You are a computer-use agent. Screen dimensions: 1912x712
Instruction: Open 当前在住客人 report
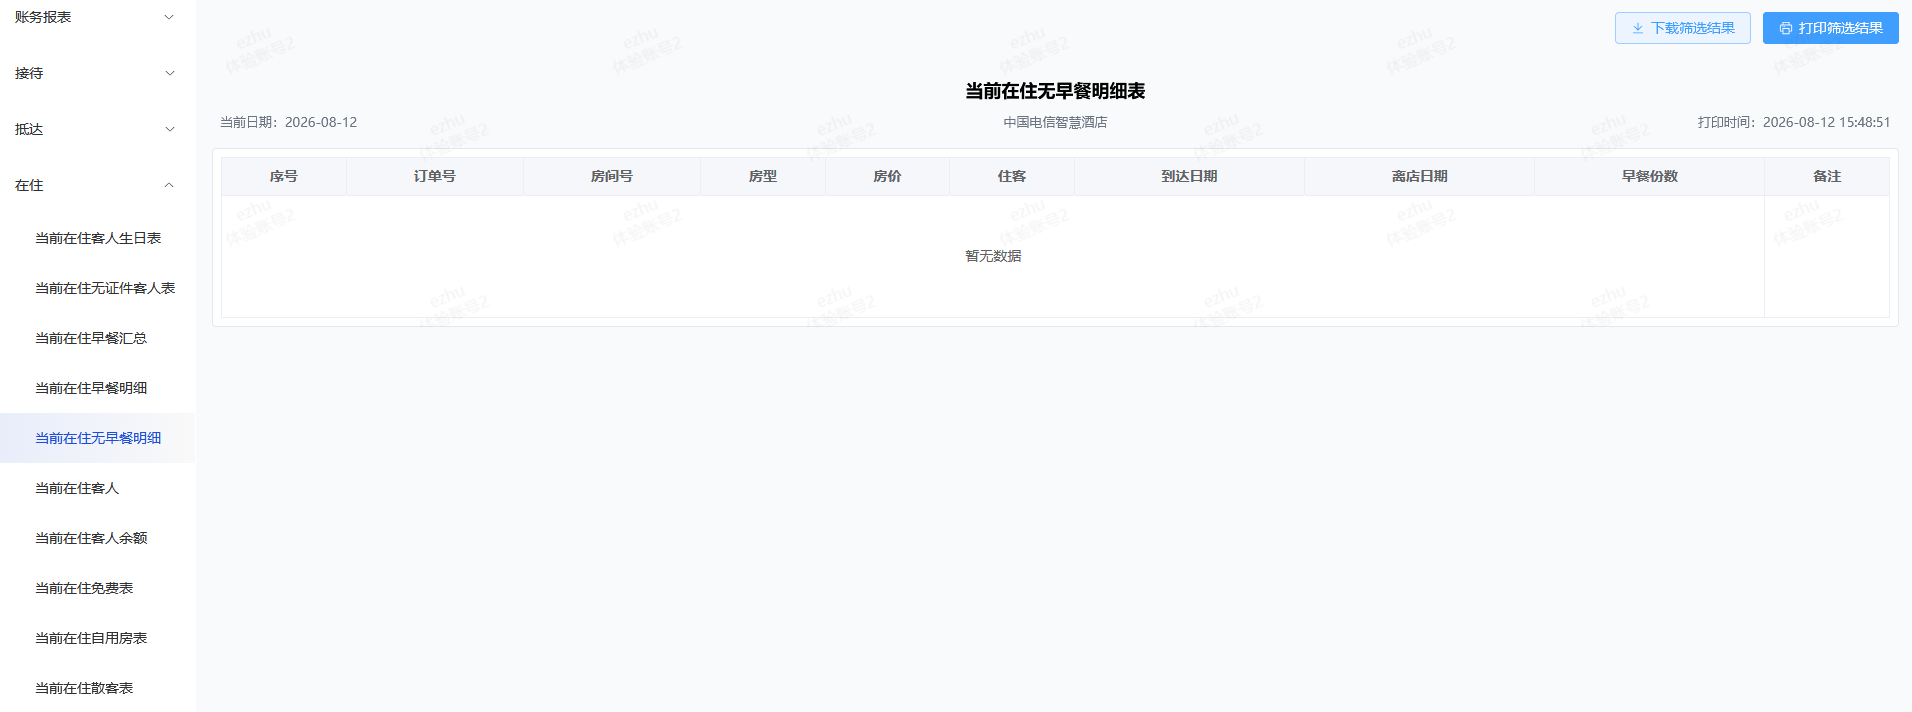[x=97, y=488]
